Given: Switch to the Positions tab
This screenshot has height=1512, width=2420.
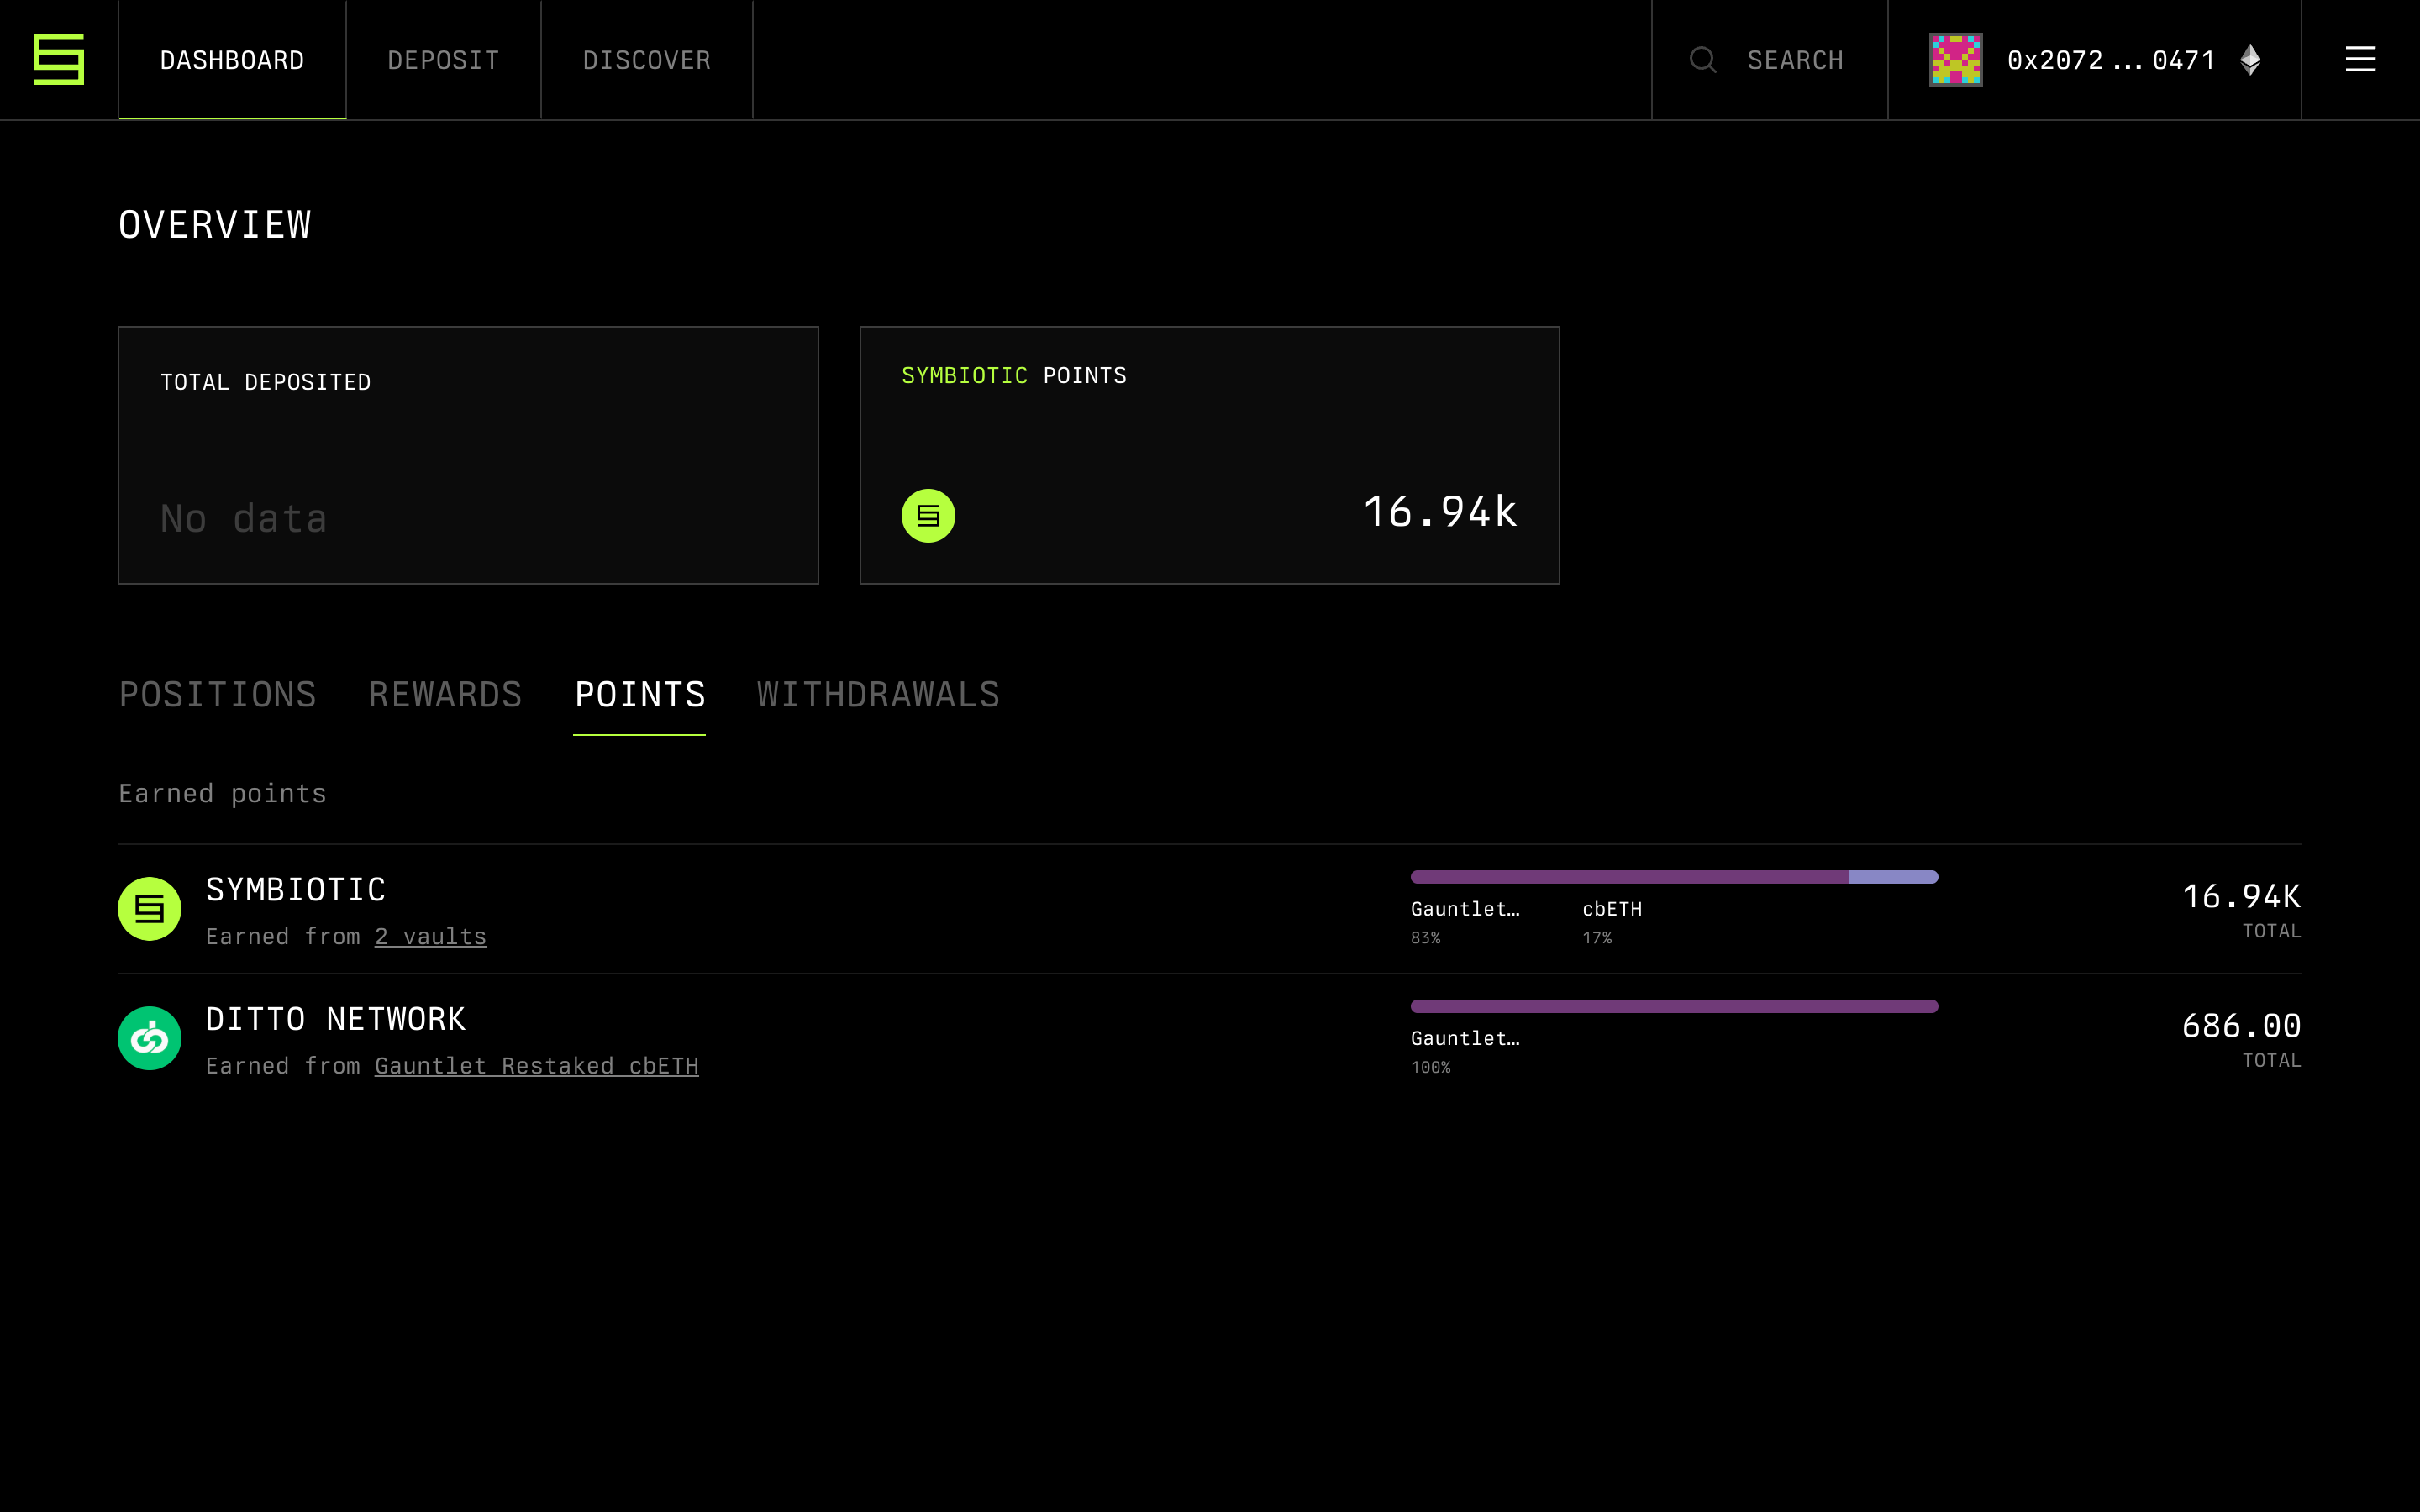Looking at the screenshot, I should pyautogui.click(x=218, y=695).
